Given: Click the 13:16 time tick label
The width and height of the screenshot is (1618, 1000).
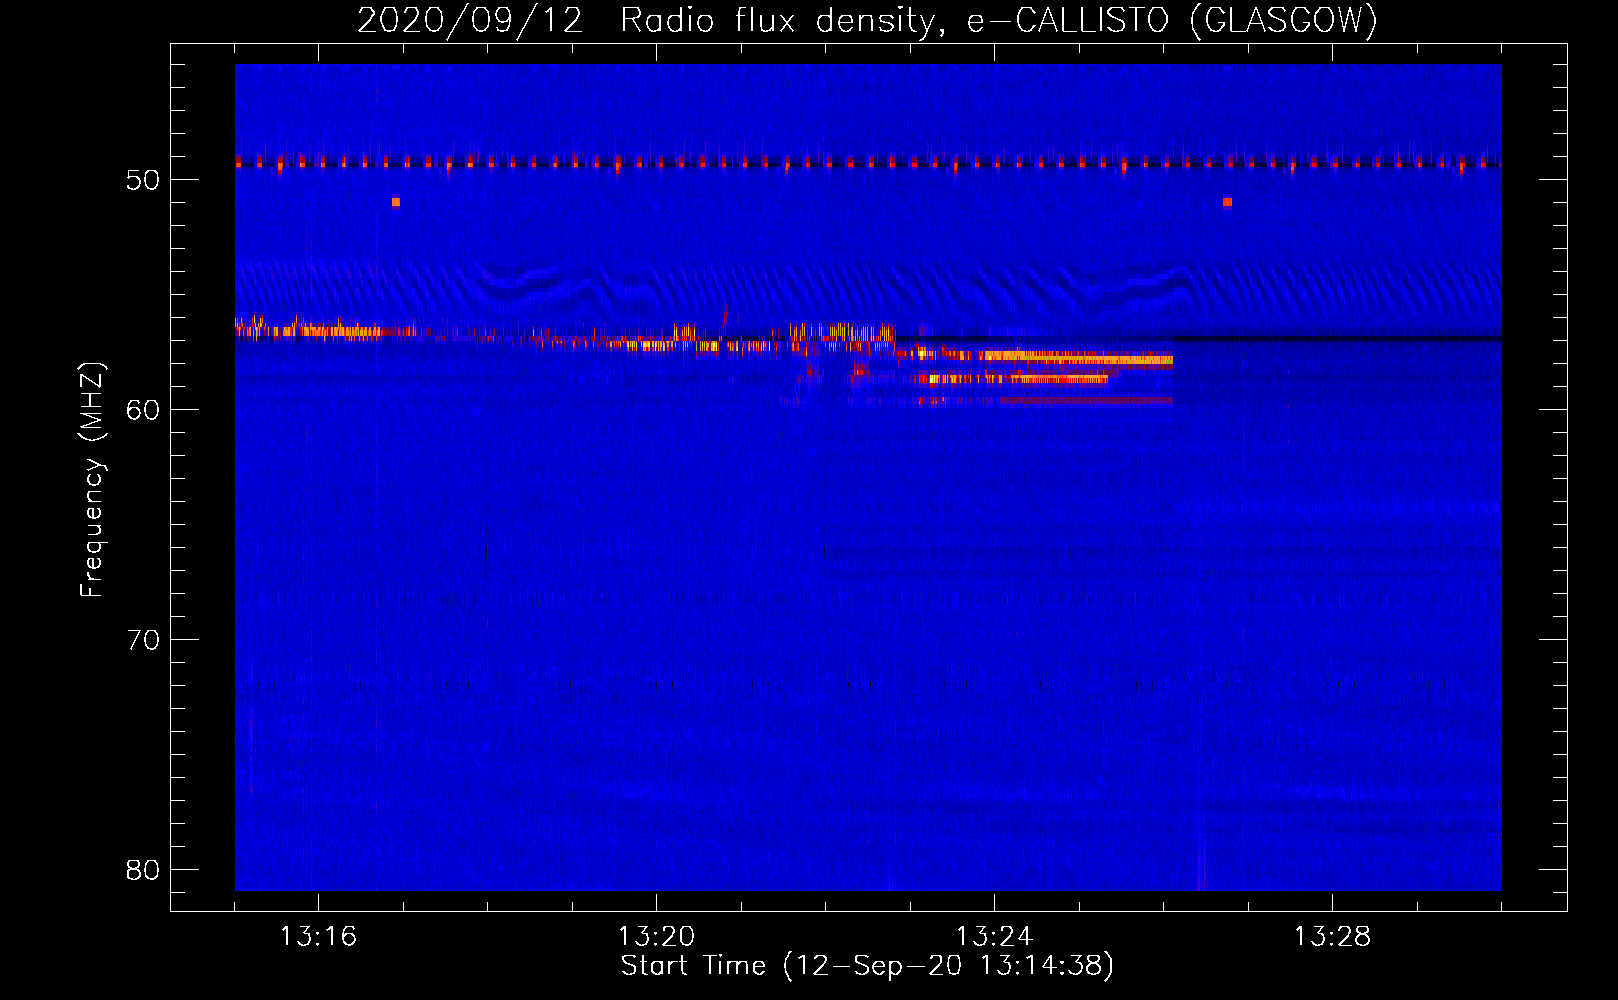Looking at the screenshot, I should tap(318, 937).
